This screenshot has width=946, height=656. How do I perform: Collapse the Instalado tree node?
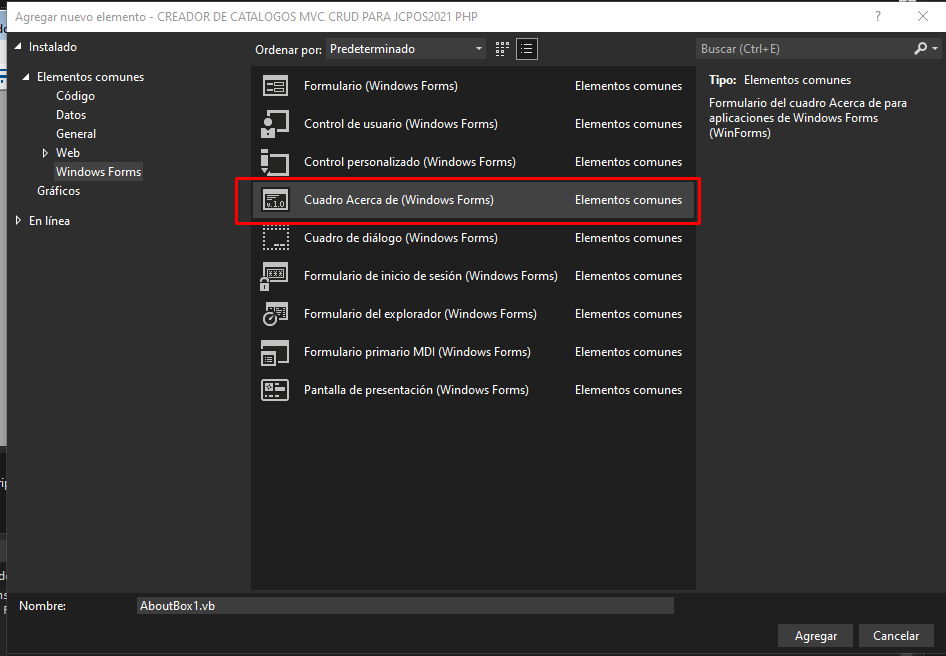click(x=18, y=47)
